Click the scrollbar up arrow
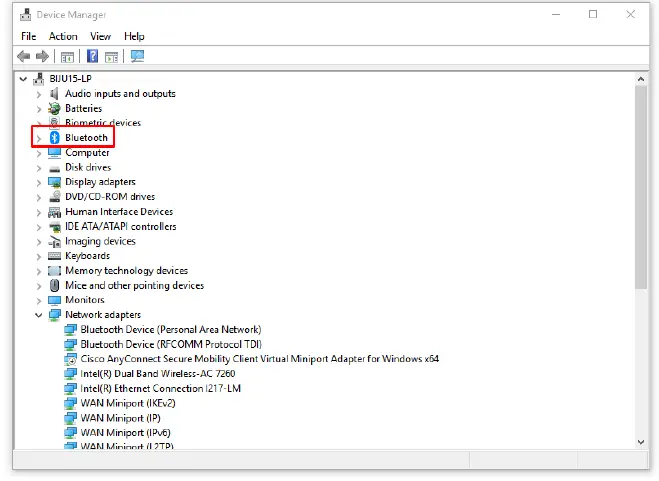659x481 pixels. [641, 79]
